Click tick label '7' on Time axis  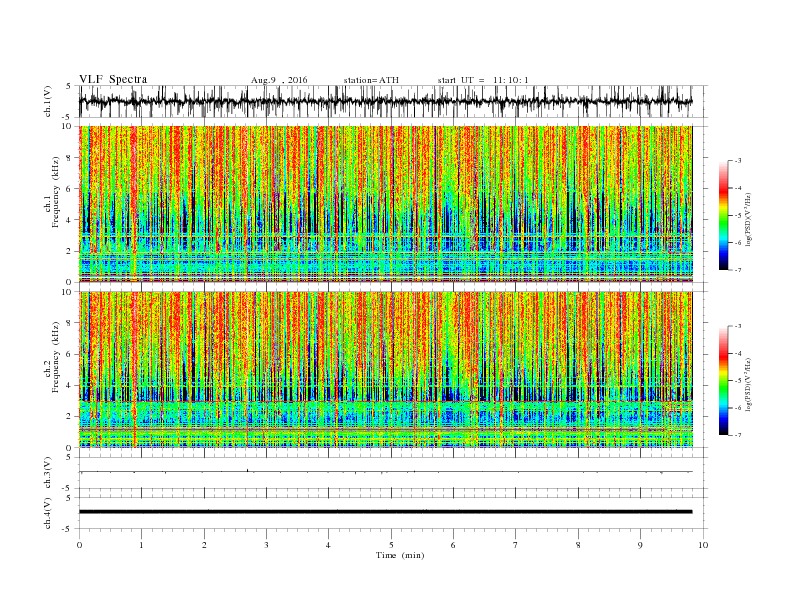tap(516, 545)
